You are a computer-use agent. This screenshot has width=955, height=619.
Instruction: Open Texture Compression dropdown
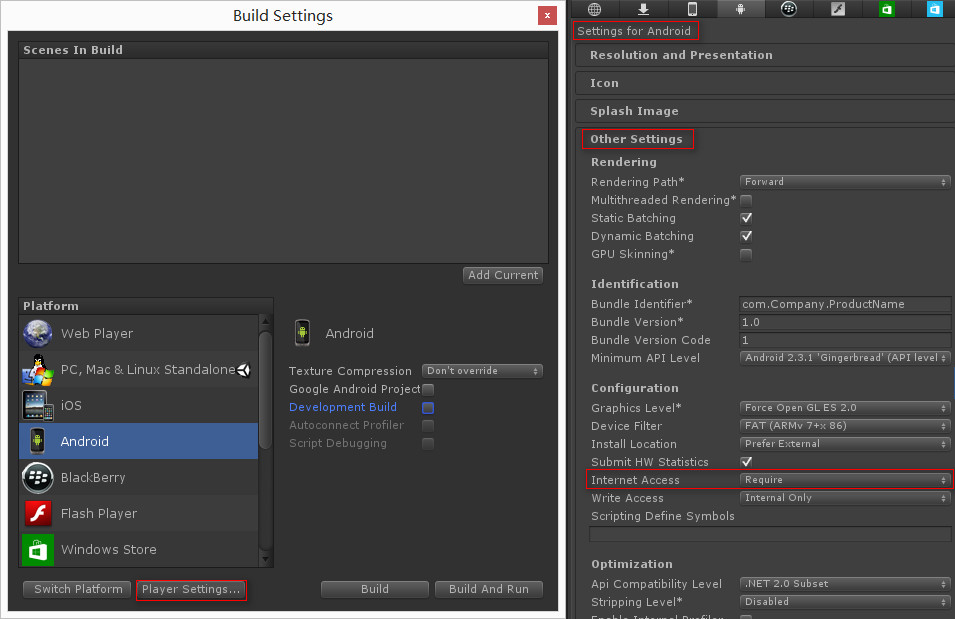(482, 370)
